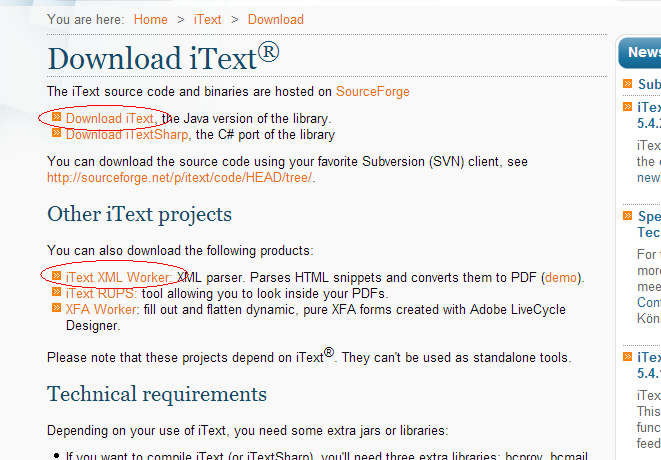This screenshot has height=460, width=661.
Task: Open the Download breadcrumb link
Action: pos(276,19)
